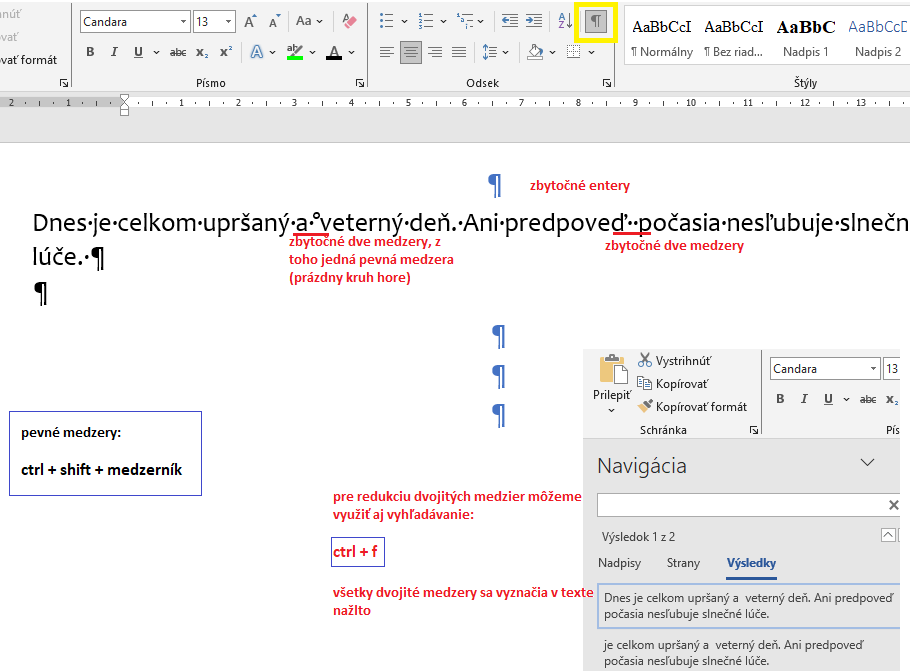
Task: Apply green text highlight color button
Action: coord(295,52)
